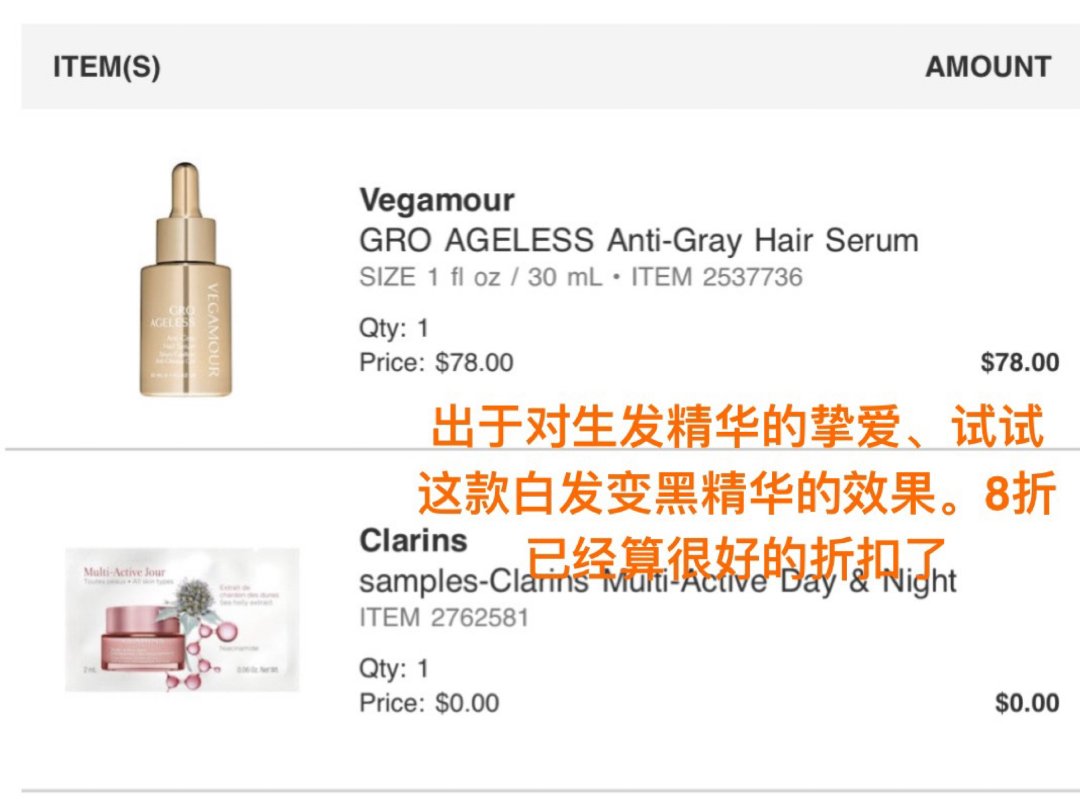This screenshot has height=810, width=1080.
Task: Open GRO AGELESS Anti-Gray Hair Serum link
Action: [638, 240]
